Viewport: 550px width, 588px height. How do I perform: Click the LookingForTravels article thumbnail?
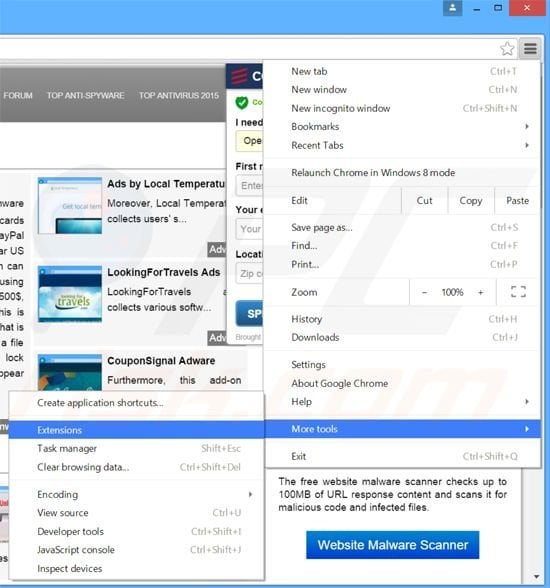pos(70,294)
